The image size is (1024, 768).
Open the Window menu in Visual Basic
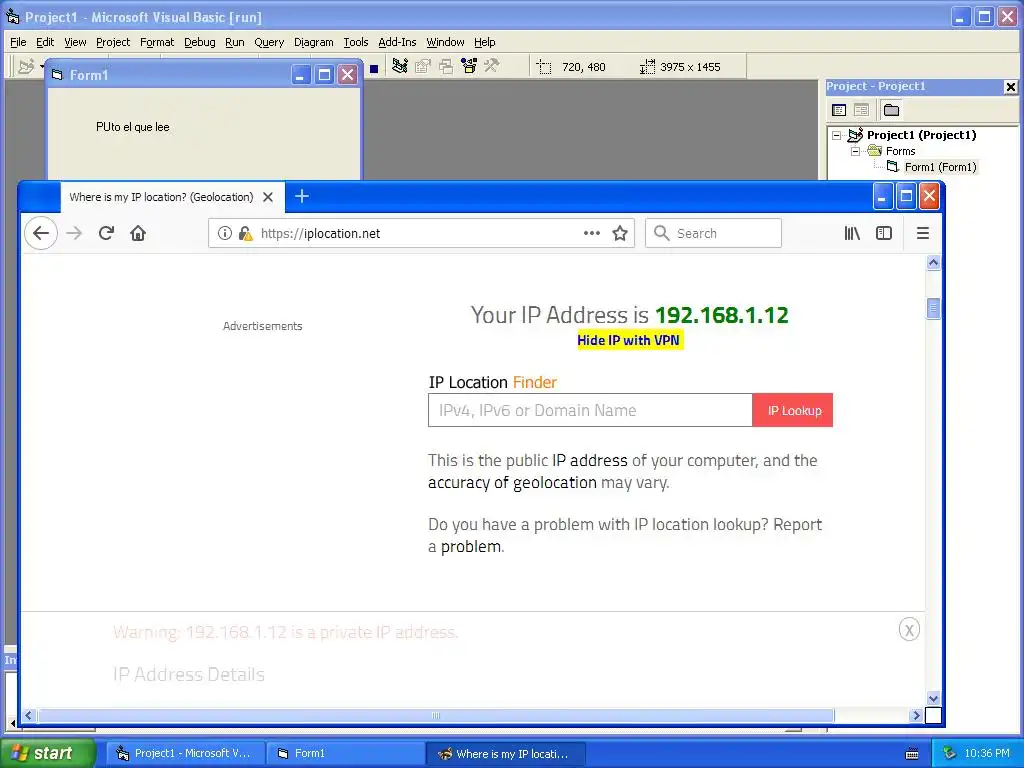click(x=445, y=42)
